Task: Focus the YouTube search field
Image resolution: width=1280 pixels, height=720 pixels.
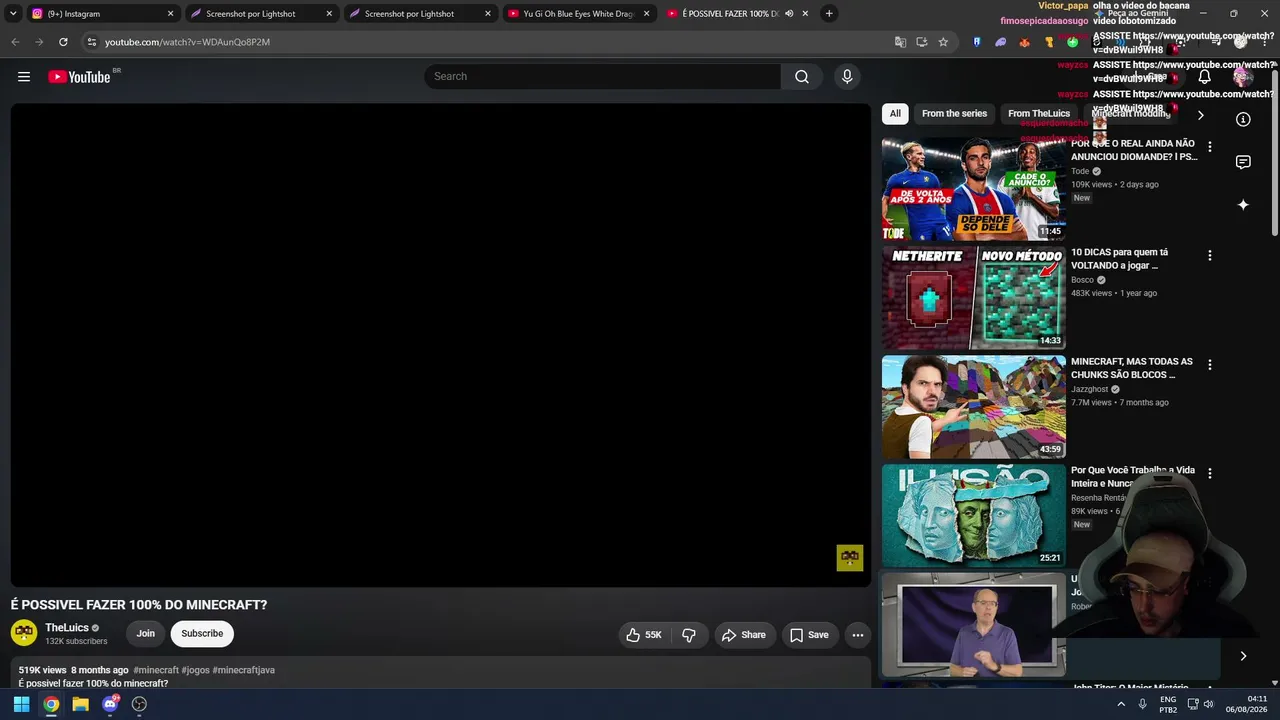Action: point(602,77)
